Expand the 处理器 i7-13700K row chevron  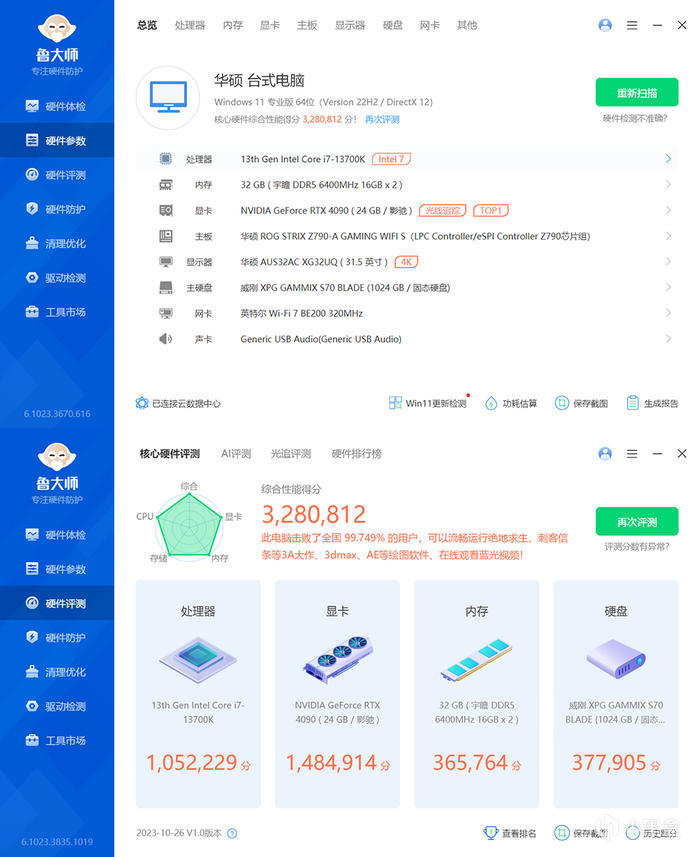668,159
